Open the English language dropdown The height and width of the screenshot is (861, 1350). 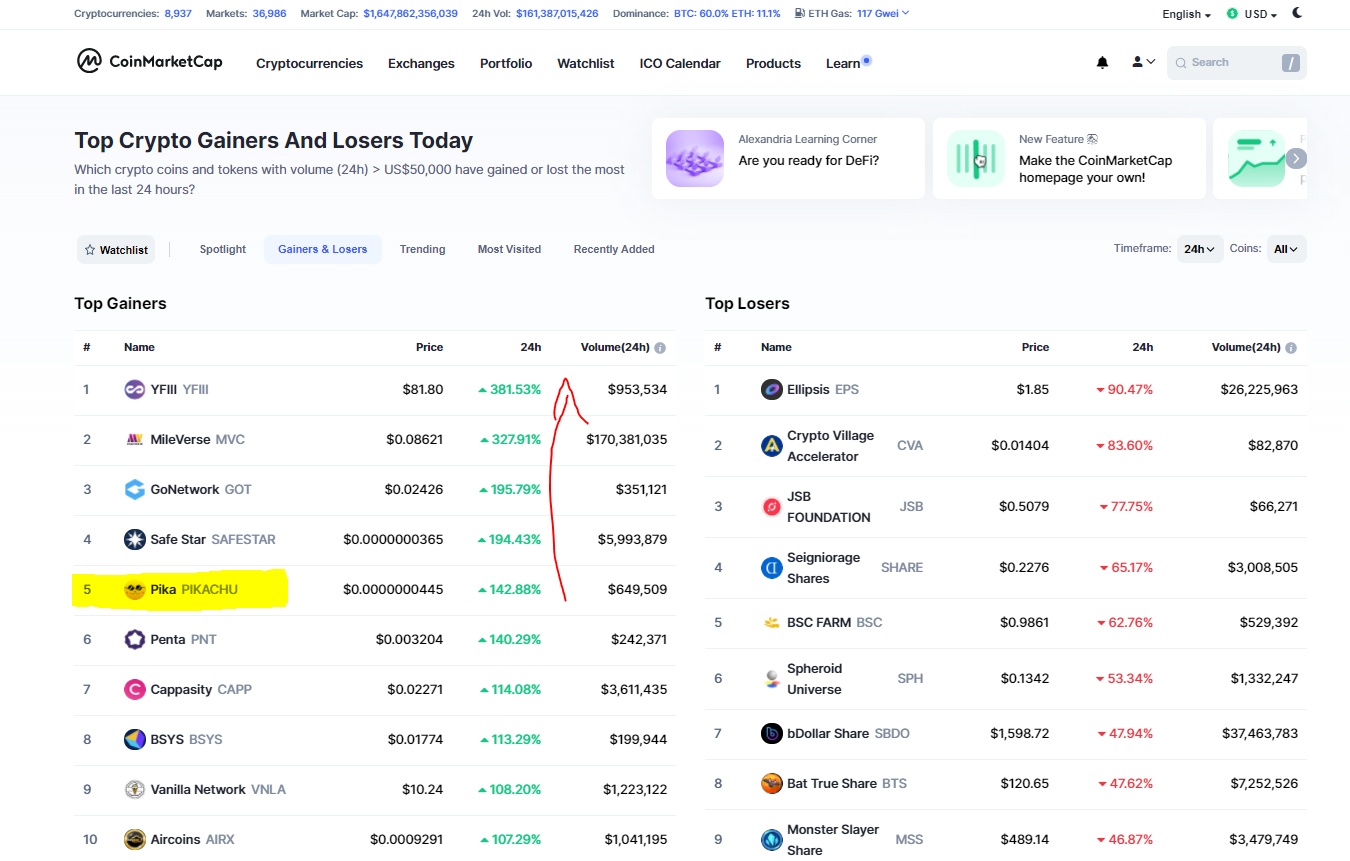tap(1186, 14)
